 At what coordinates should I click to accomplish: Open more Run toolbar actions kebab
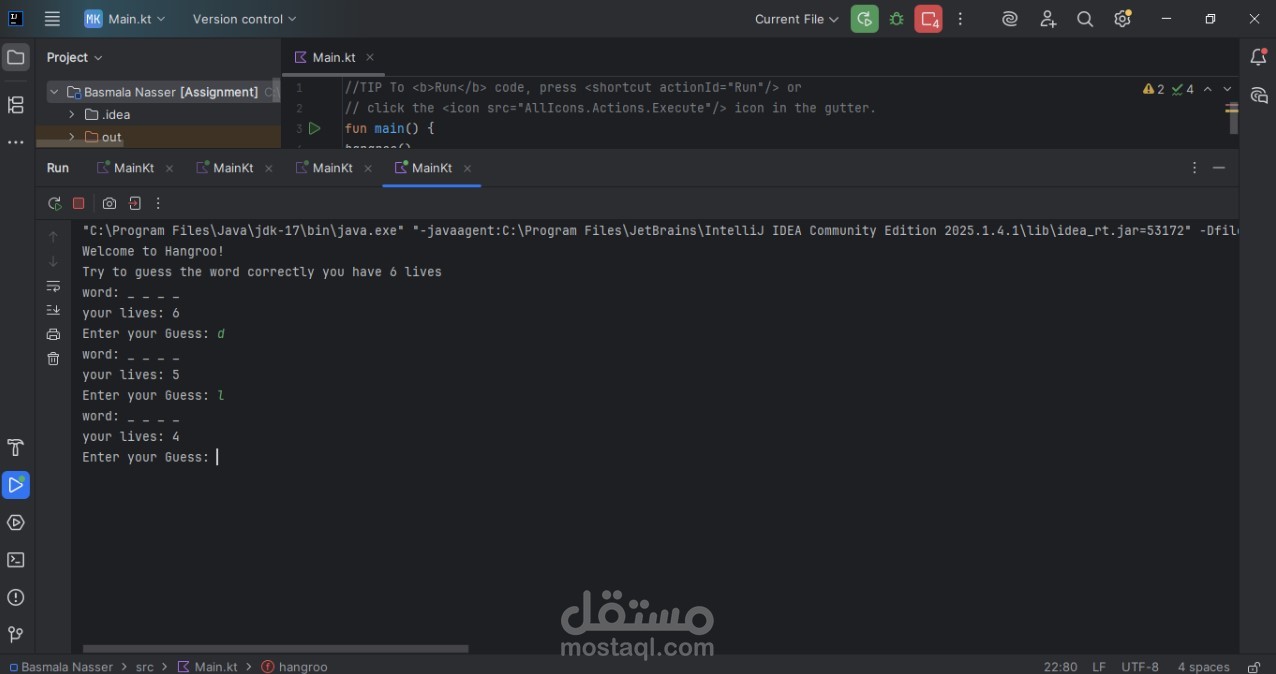(158, 203)
